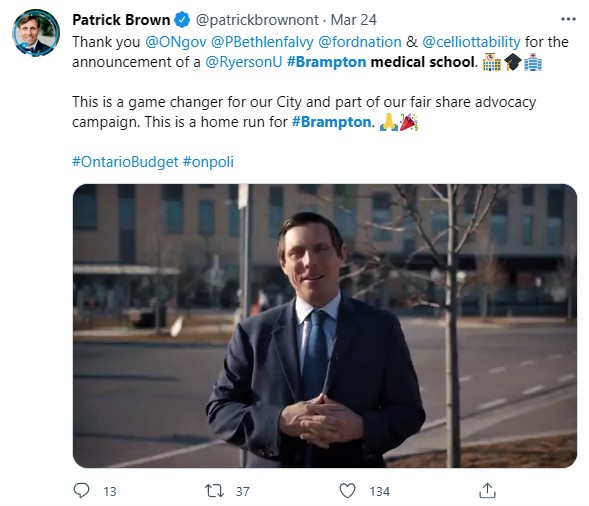Click the @RyersonU mention

243,62
